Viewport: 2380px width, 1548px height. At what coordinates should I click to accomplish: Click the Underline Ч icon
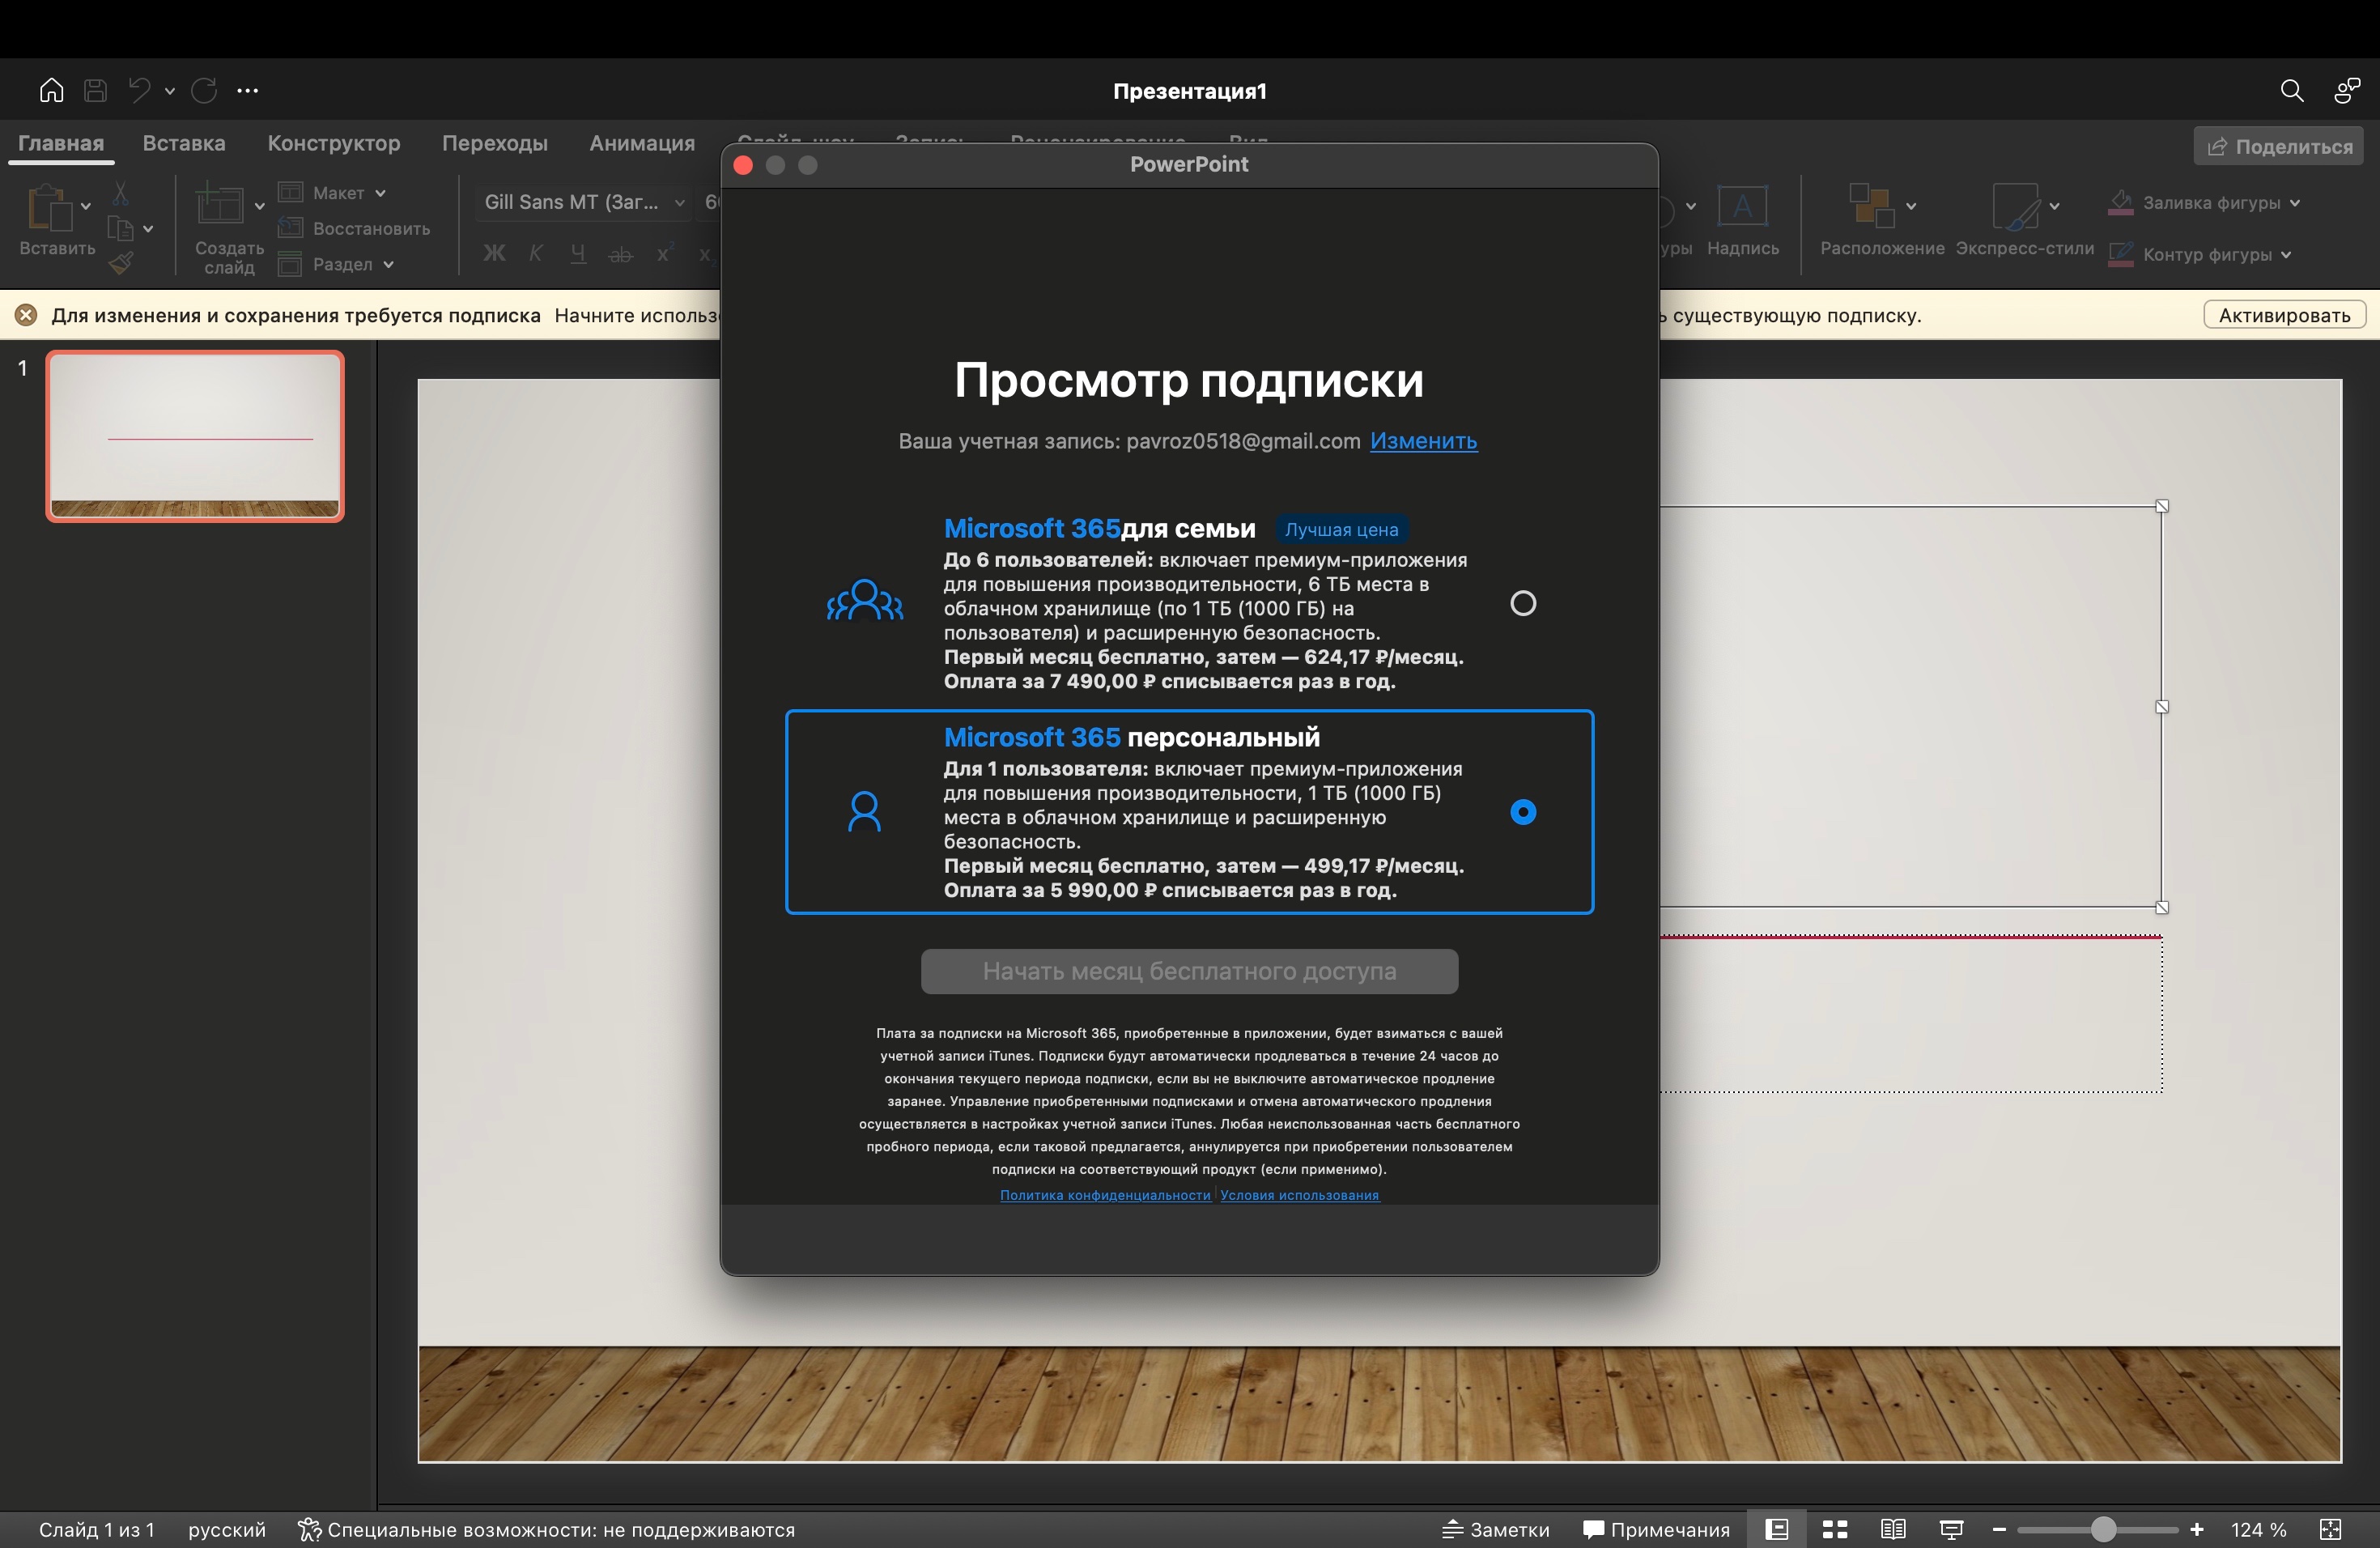[x=578, y=254]
